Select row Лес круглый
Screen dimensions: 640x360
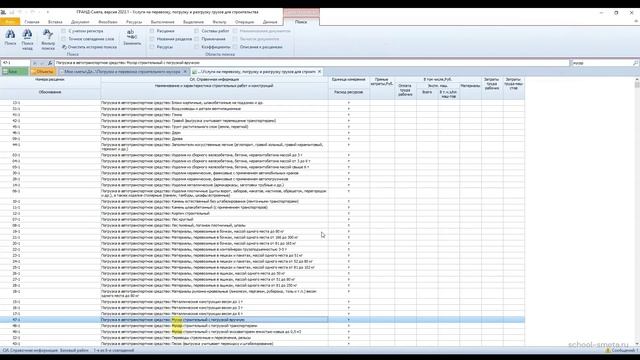tap(262, 219)
